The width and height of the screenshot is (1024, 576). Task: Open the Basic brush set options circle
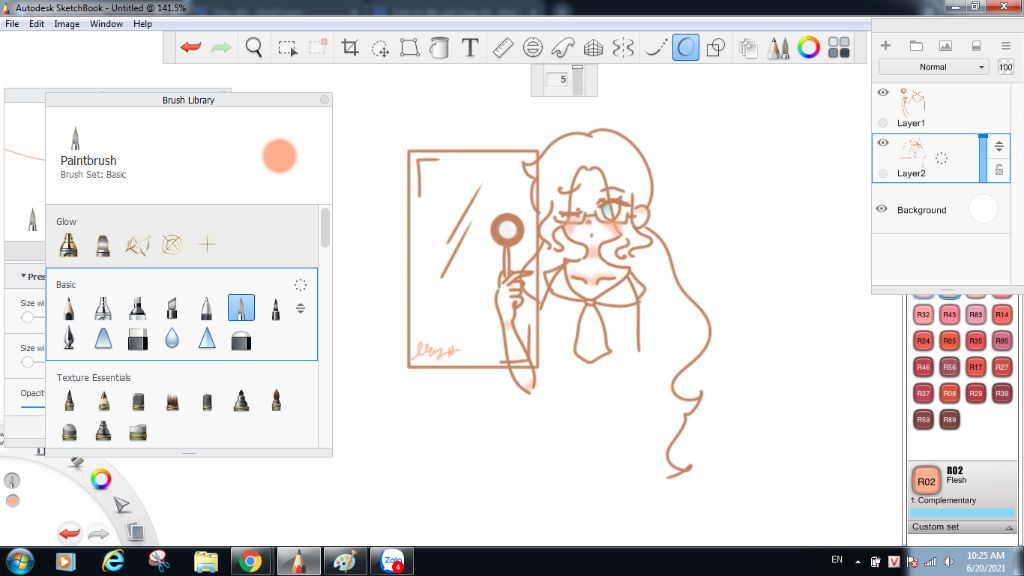tap(300, 285)
